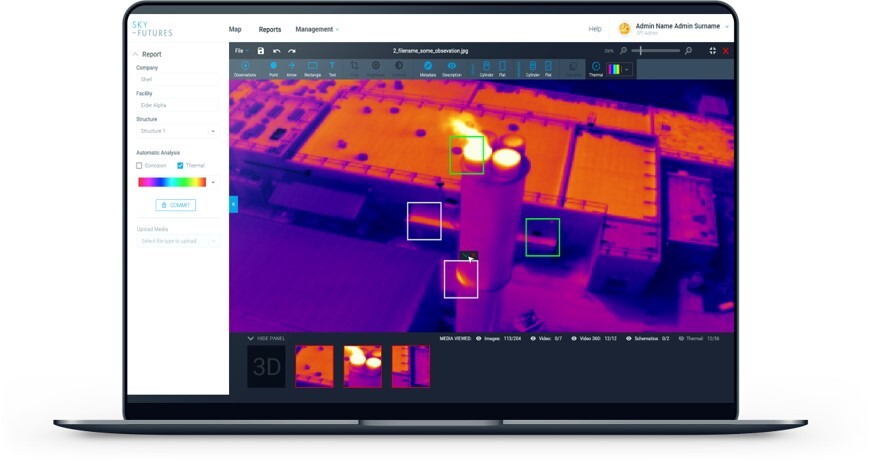The width and height of the screenshot is (869, 462).
Task: Select the Observations tool icon
Action: coord(244,66)
